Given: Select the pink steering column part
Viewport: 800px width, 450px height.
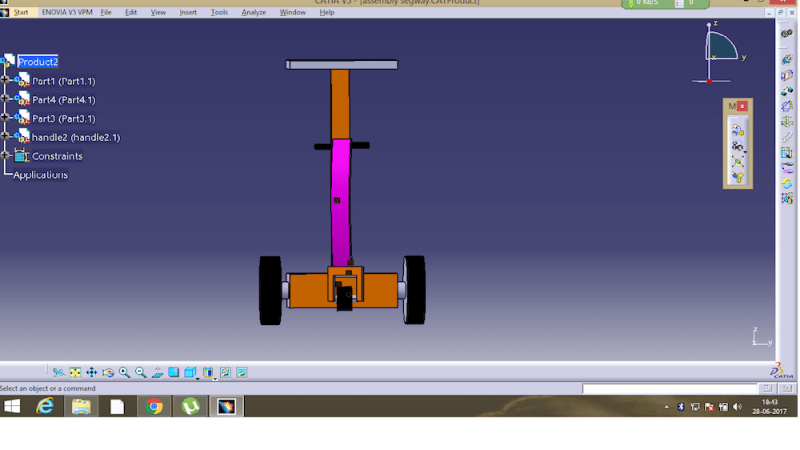Looking at the screenshot, I should 341,202.
